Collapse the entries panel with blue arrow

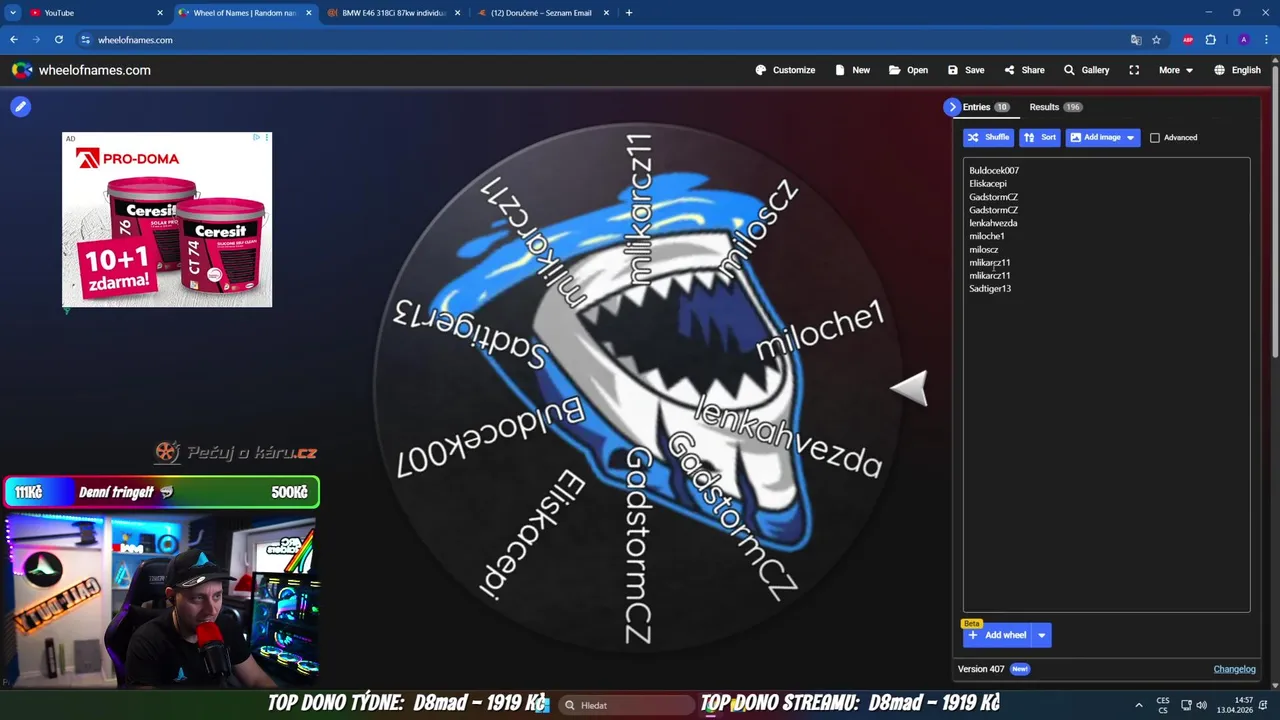pos(952,107)
